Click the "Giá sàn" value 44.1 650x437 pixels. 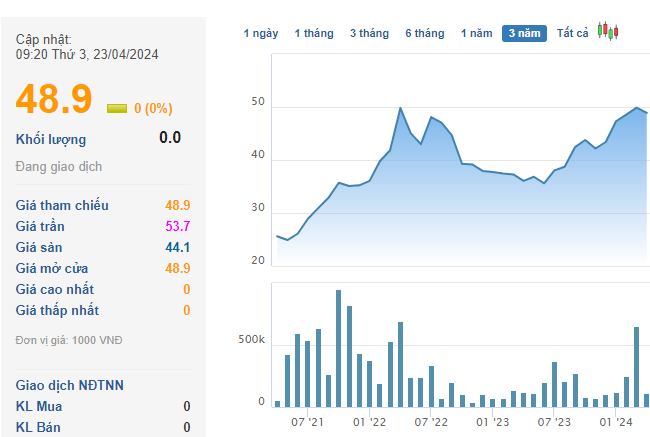[177, 247]
